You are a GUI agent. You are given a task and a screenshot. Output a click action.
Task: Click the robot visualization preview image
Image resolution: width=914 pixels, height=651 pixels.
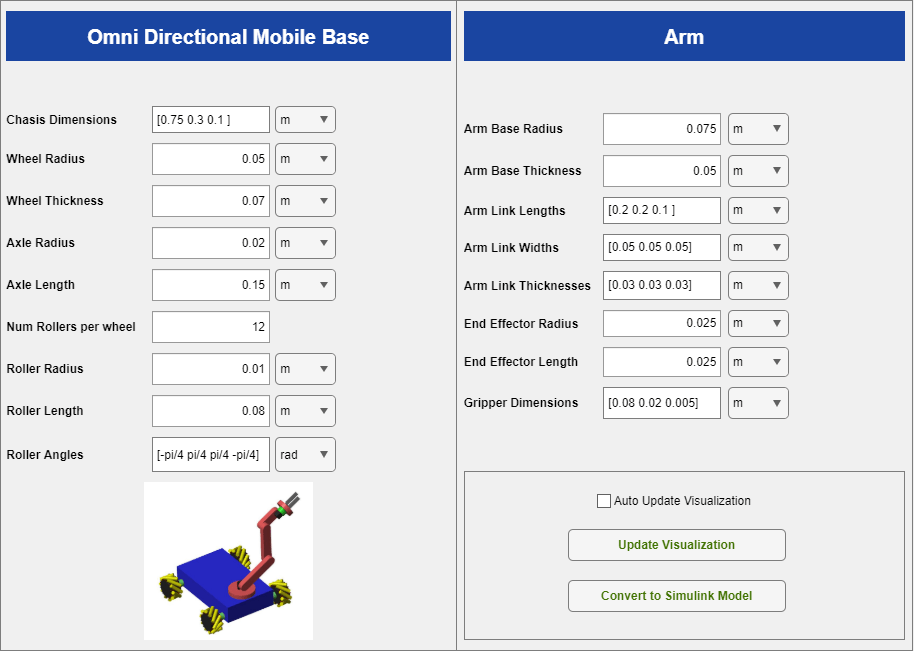(x=228, y=561)
